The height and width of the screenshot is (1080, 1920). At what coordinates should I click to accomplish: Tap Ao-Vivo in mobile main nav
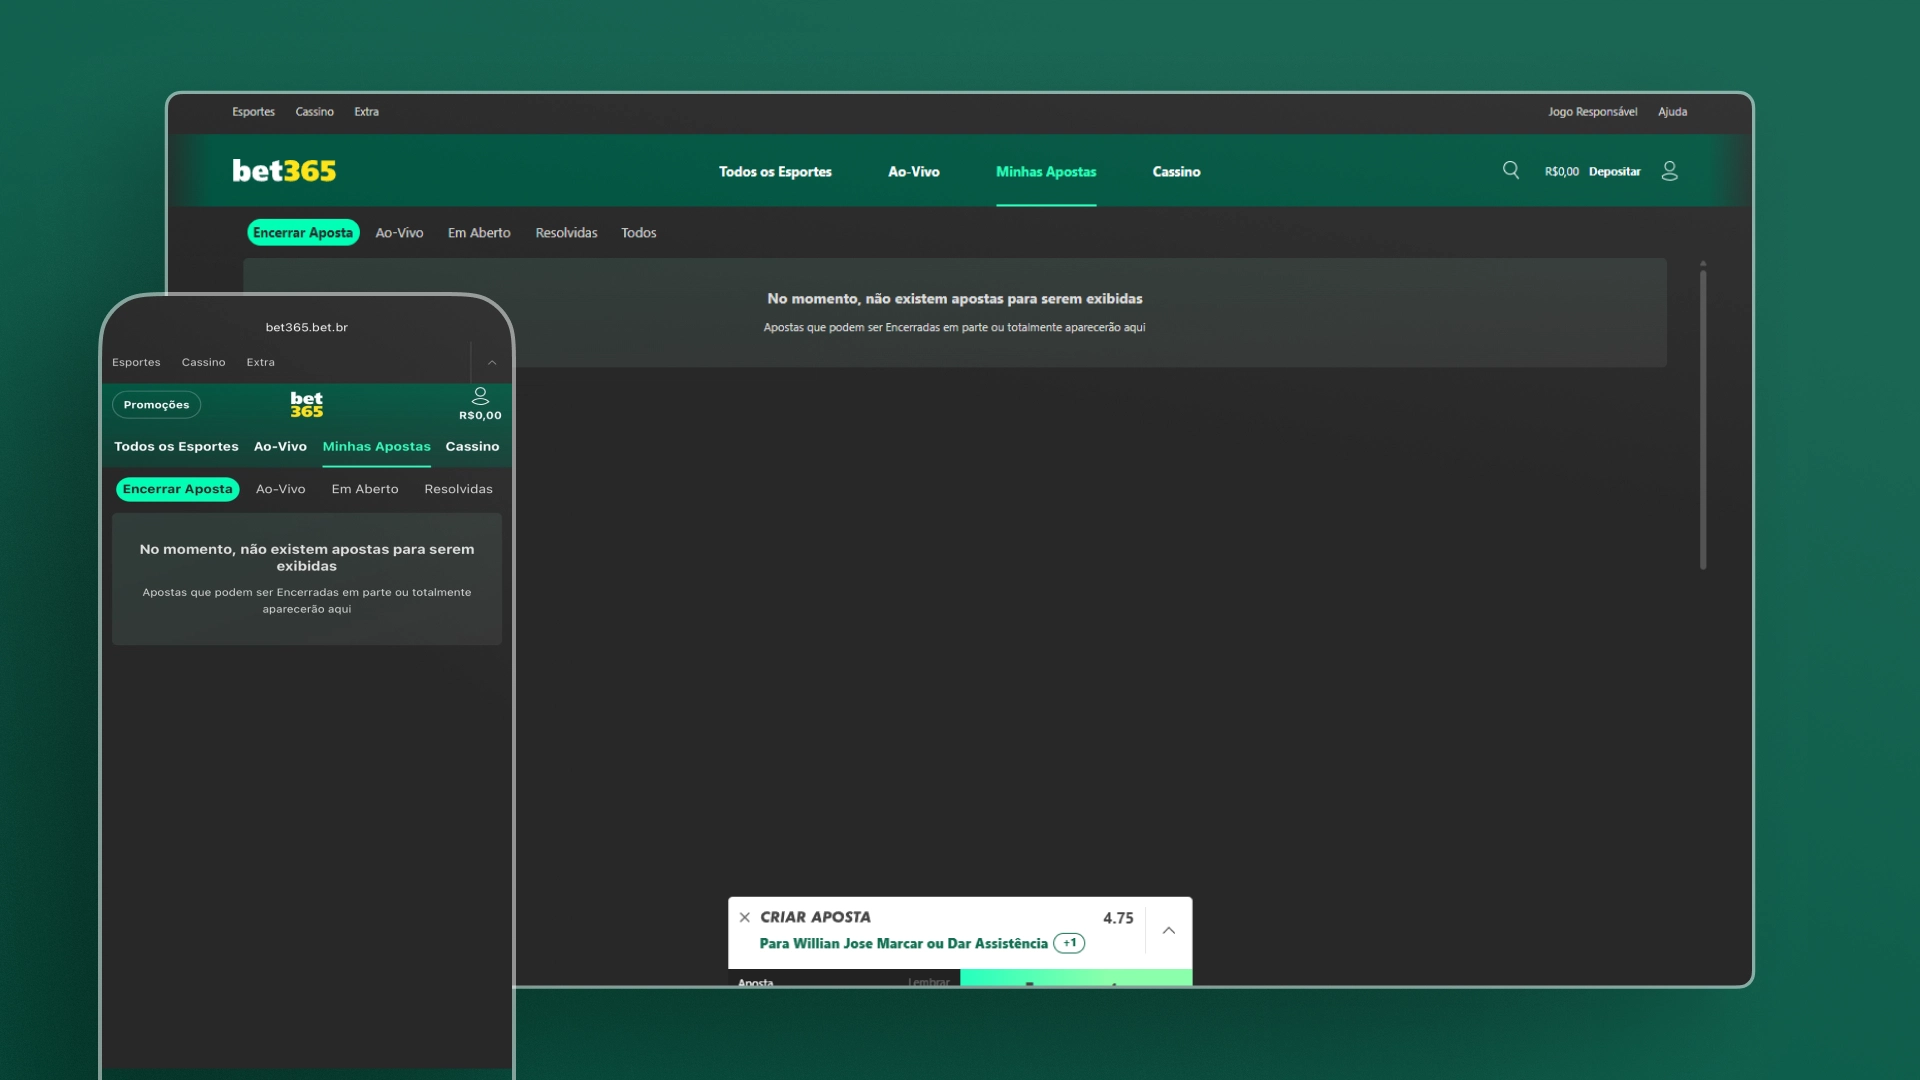280,447
